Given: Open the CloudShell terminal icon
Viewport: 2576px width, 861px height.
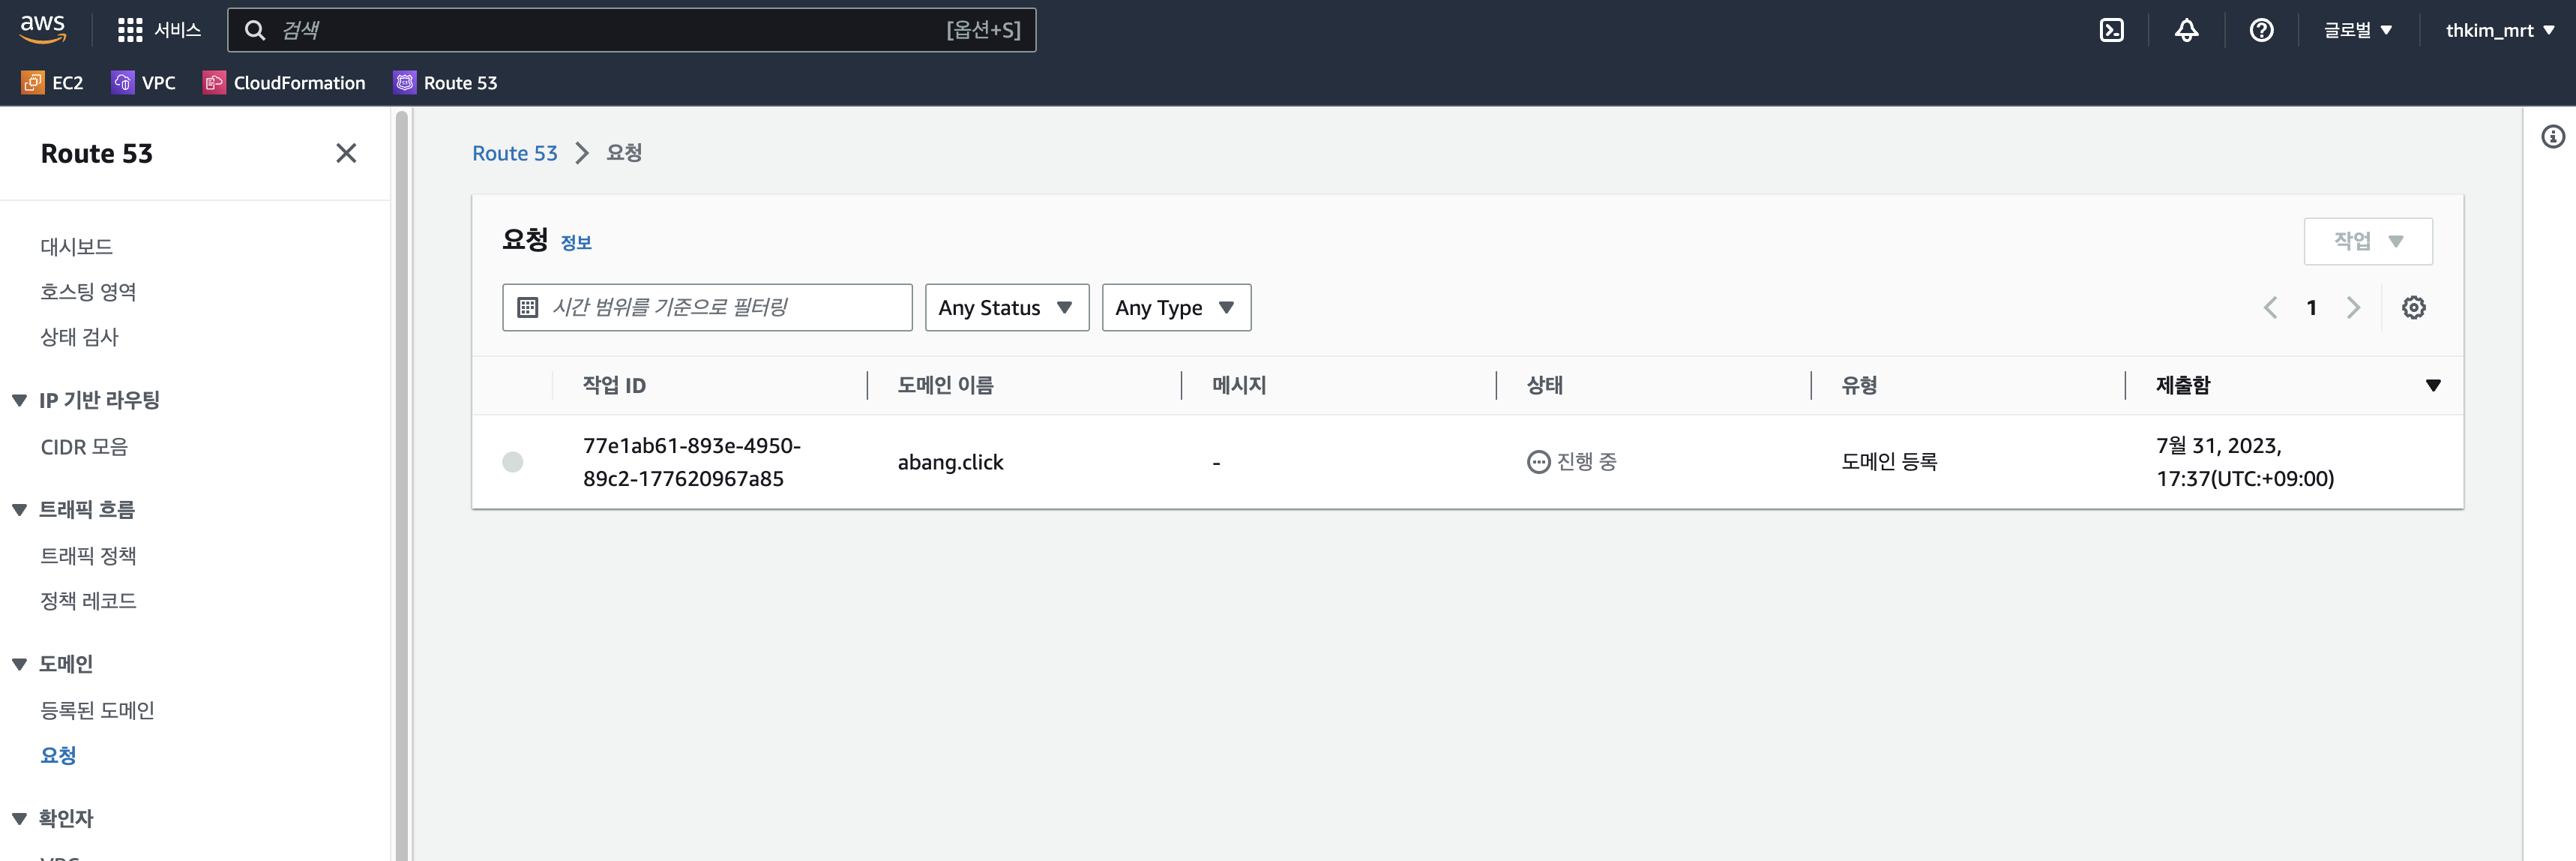Looking at the screenshot, I should pyautogui.click(x=2111, y=30).
